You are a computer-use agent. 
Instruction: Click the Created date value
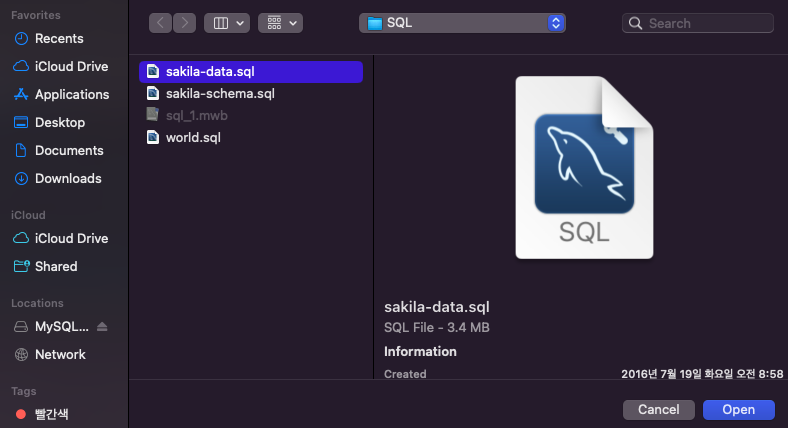click(x=702, y=374)
